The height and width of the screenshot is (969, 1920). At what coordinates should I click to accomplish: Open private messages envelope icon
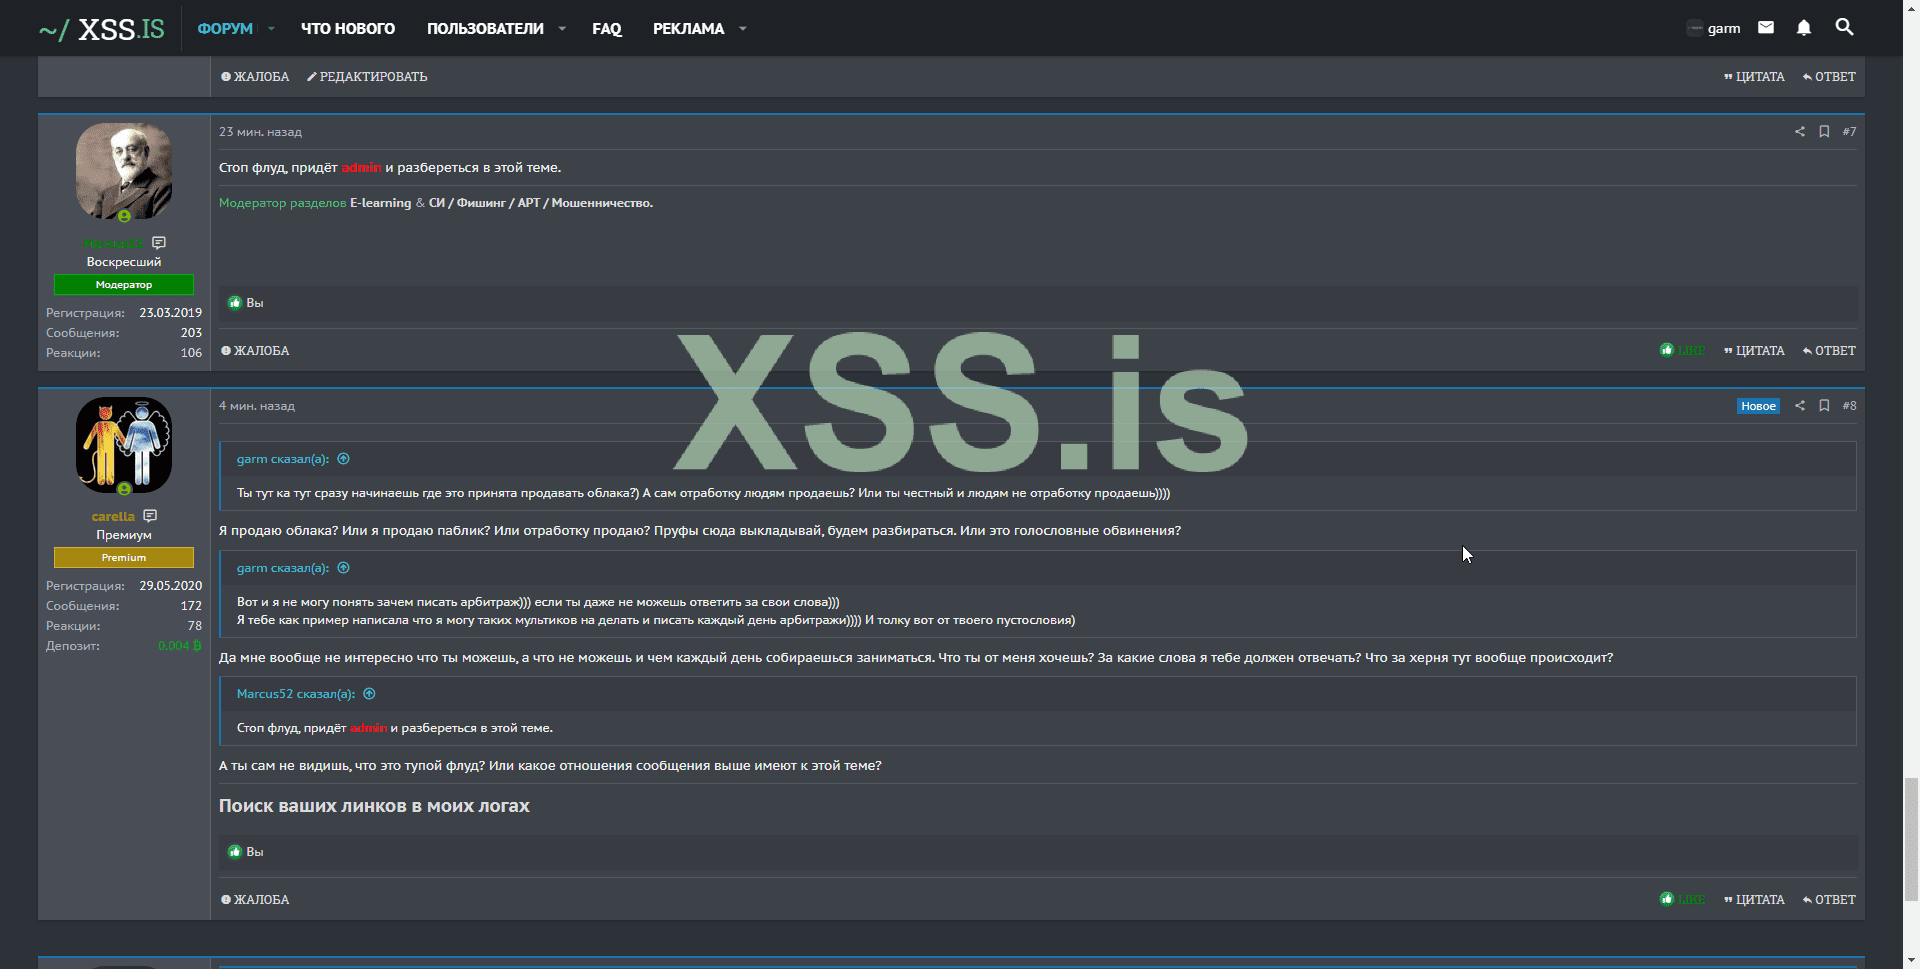coord(1766,28)
